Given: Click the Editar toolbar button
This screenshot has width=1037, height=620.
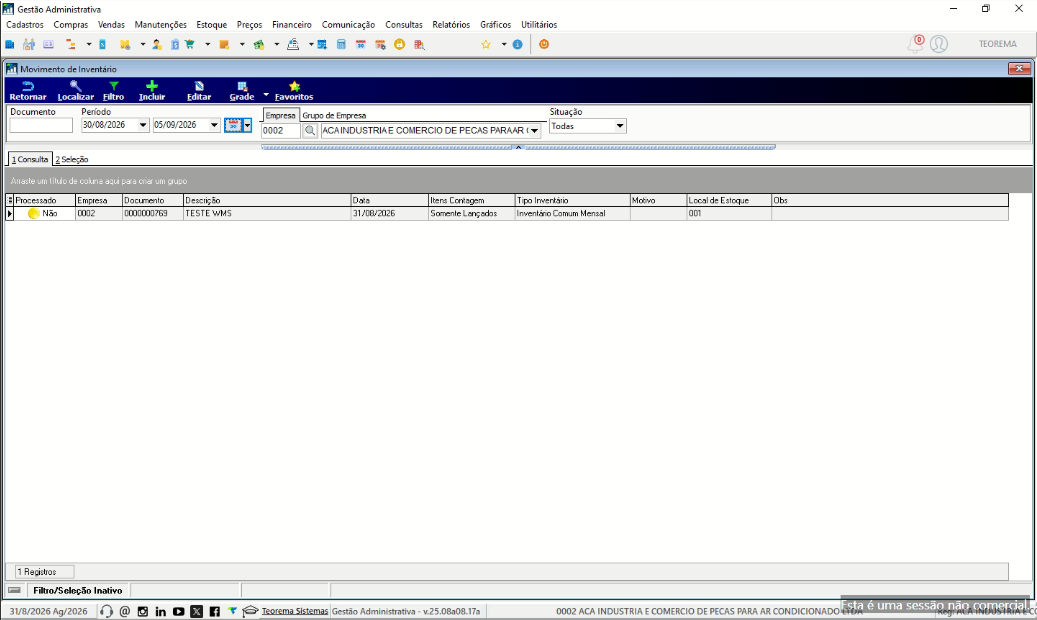Looking at the screenshot, I should (x=198, y=91).
